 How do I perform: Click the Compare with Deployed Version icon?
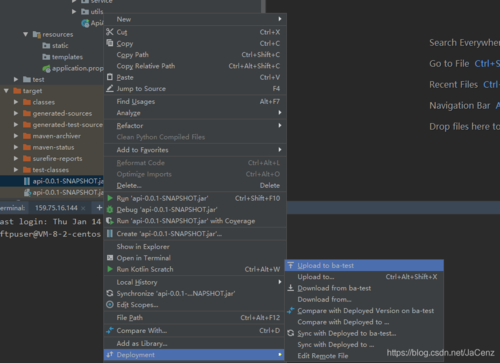(x=291, y=310)
